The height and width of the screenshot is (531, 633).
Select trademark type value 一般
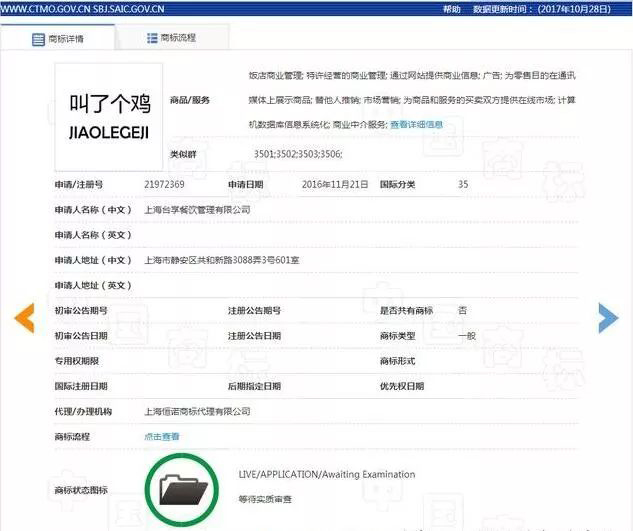coord(467,336)
